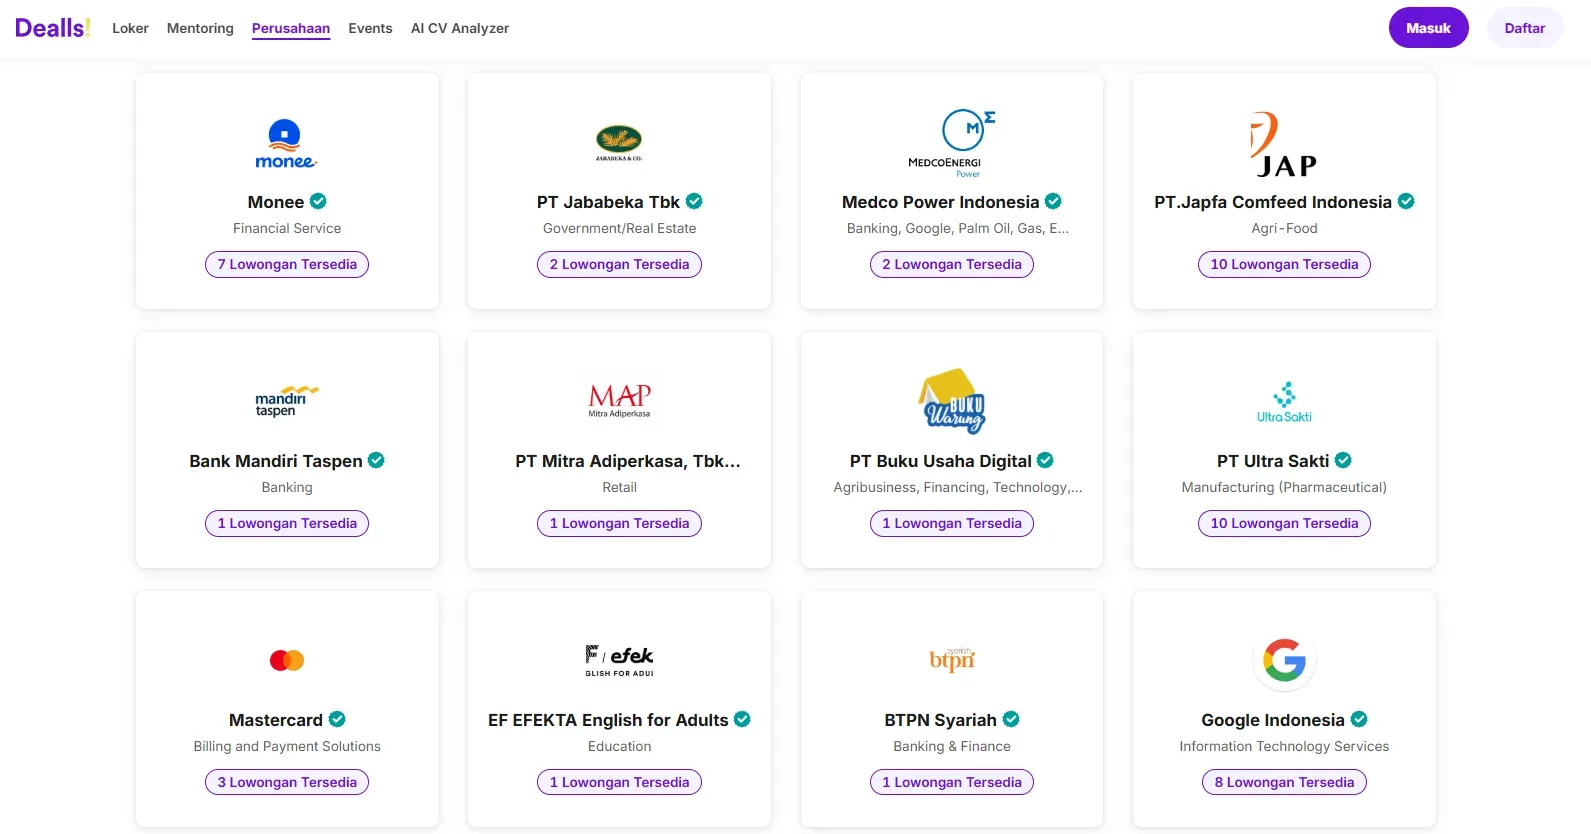Click 'Billing and Payment Solutions' text
1591x834 pixels.
[287, 746]
